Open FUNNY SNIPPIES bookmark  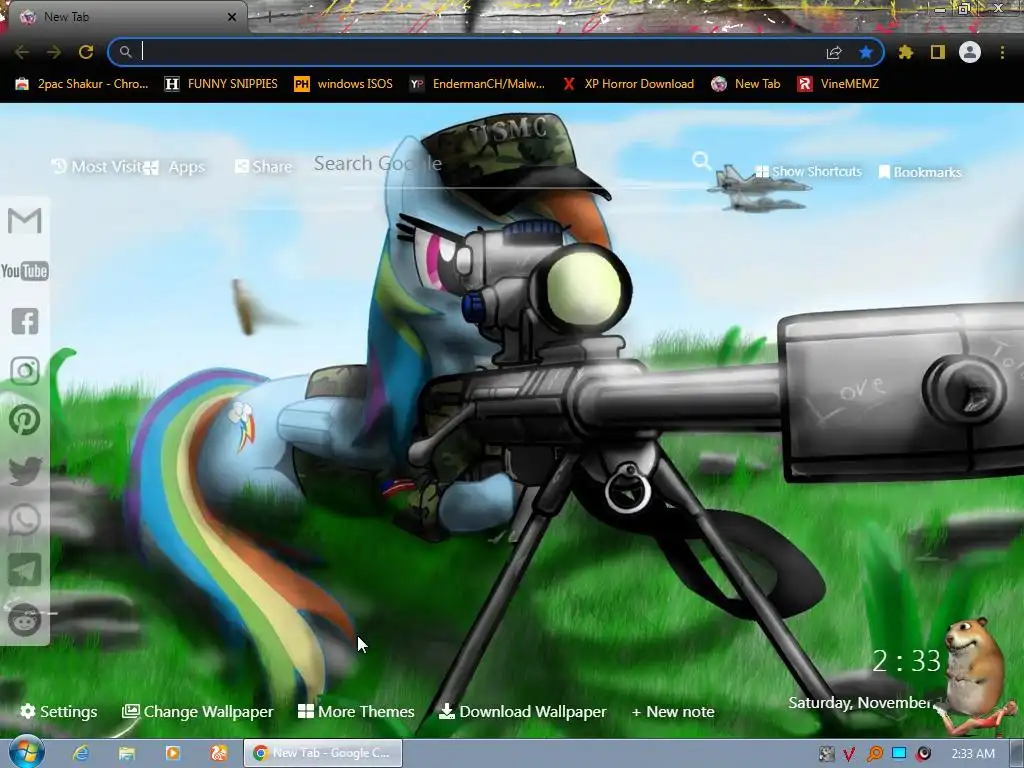click(x=221, y=84)
